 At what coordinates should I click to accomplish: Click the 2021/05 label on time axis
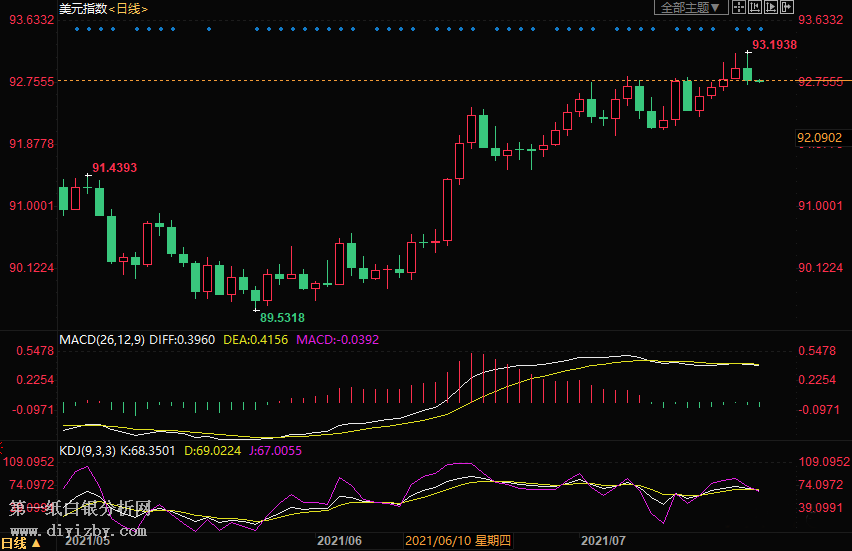(x=88, y=541)
